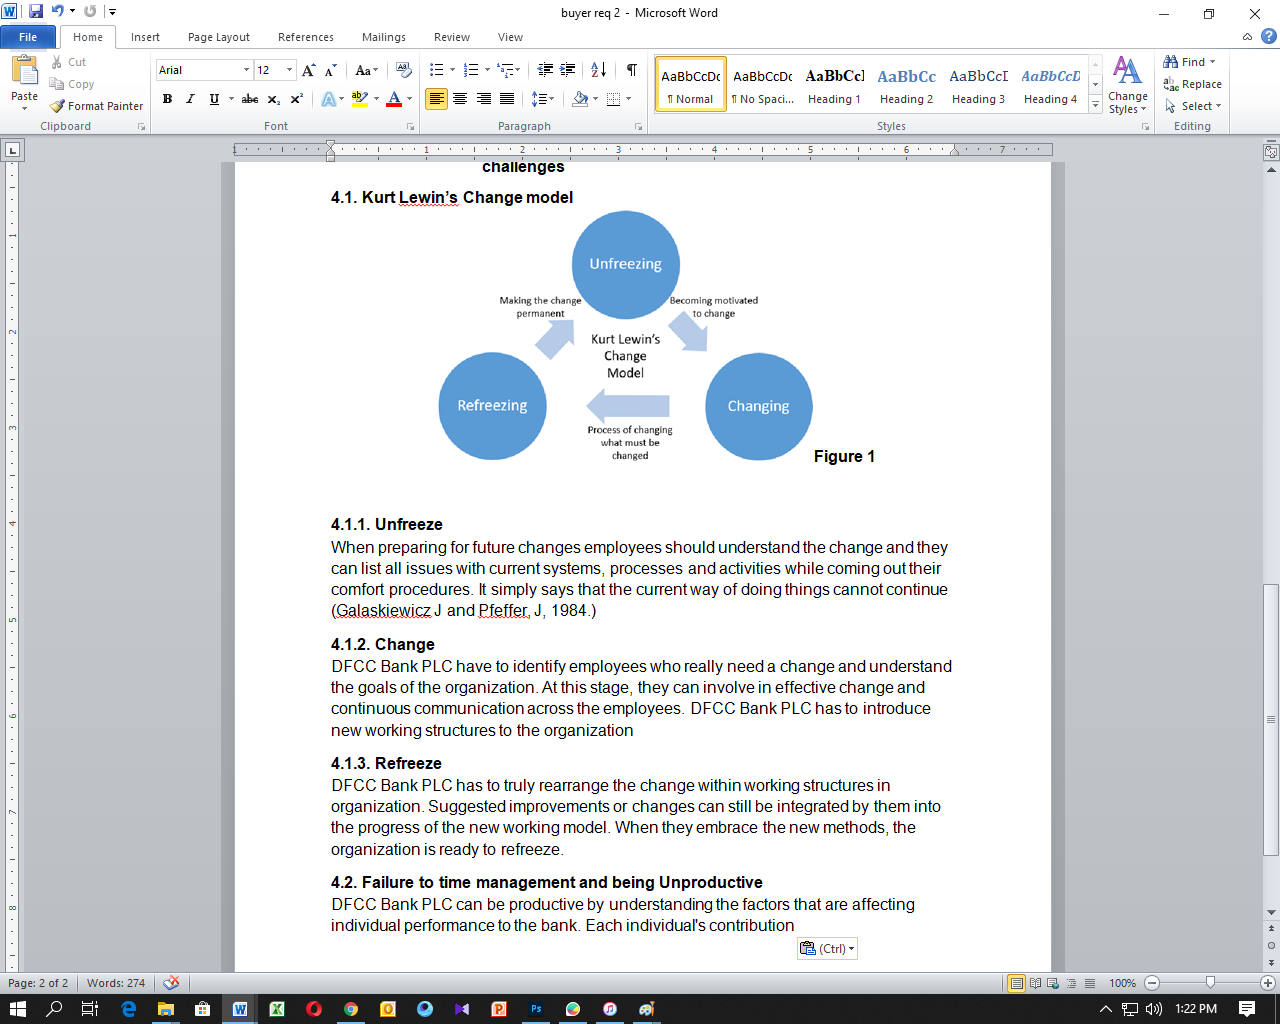Screen dimensions: 1280x1024
Task: Click the Format Painter brush icon
Action: (x=57, y=106)
